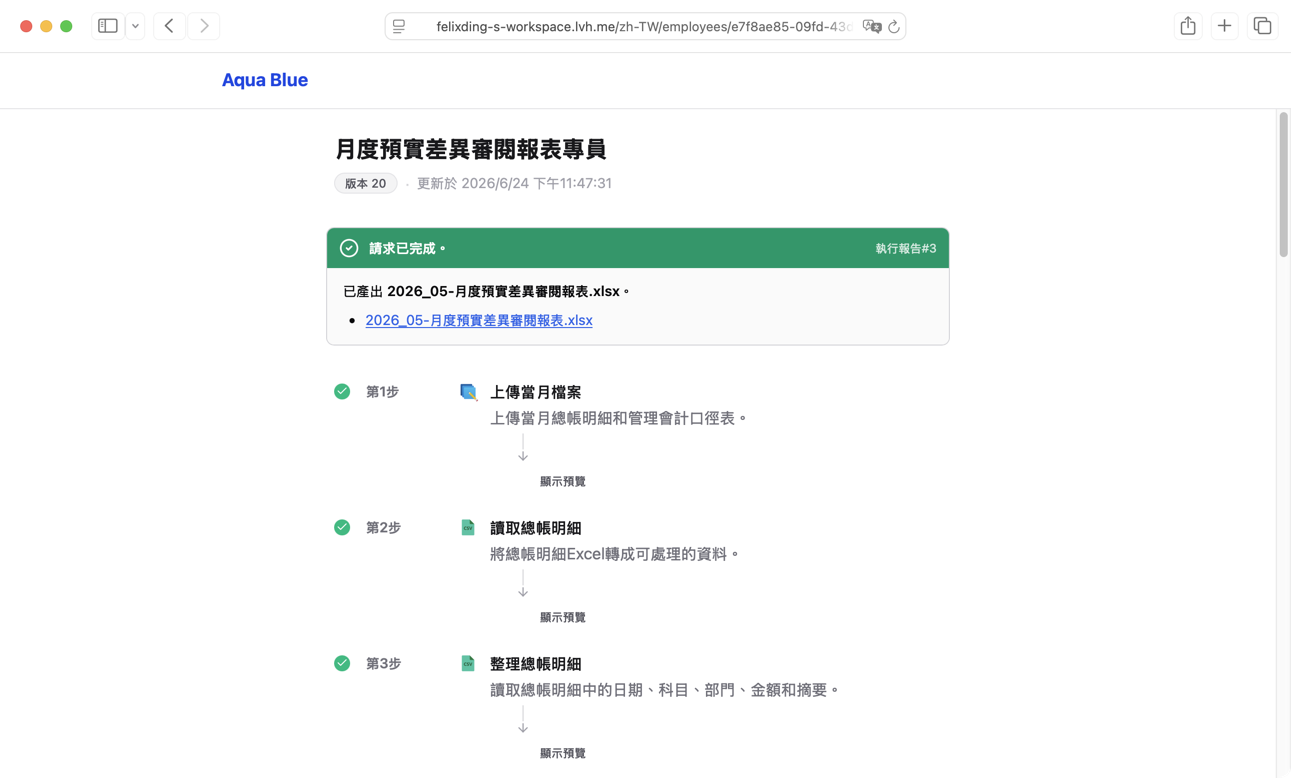Image resolution: width=1291 pixels, height=778 pixels.
Task: Select the 整理總帳明細 step title
Action: [x=535, y=664]
